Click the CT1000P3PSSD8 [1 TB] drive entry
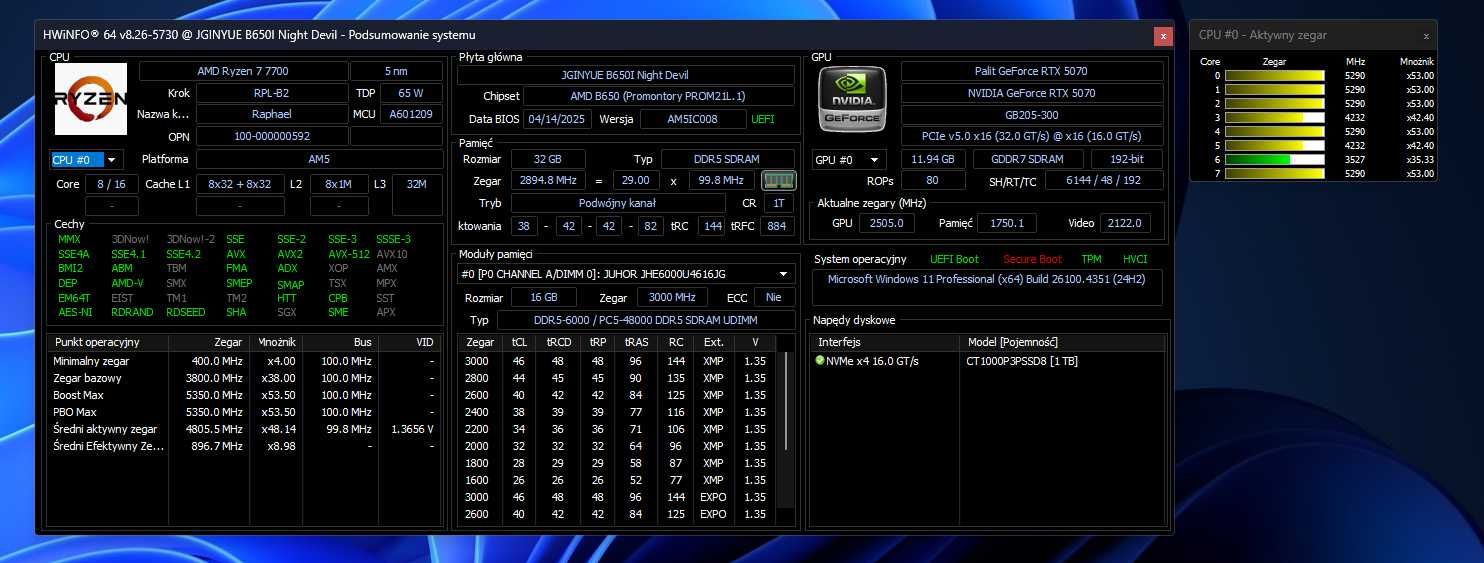This screenshot has width=1484, height=563. 1021,361
